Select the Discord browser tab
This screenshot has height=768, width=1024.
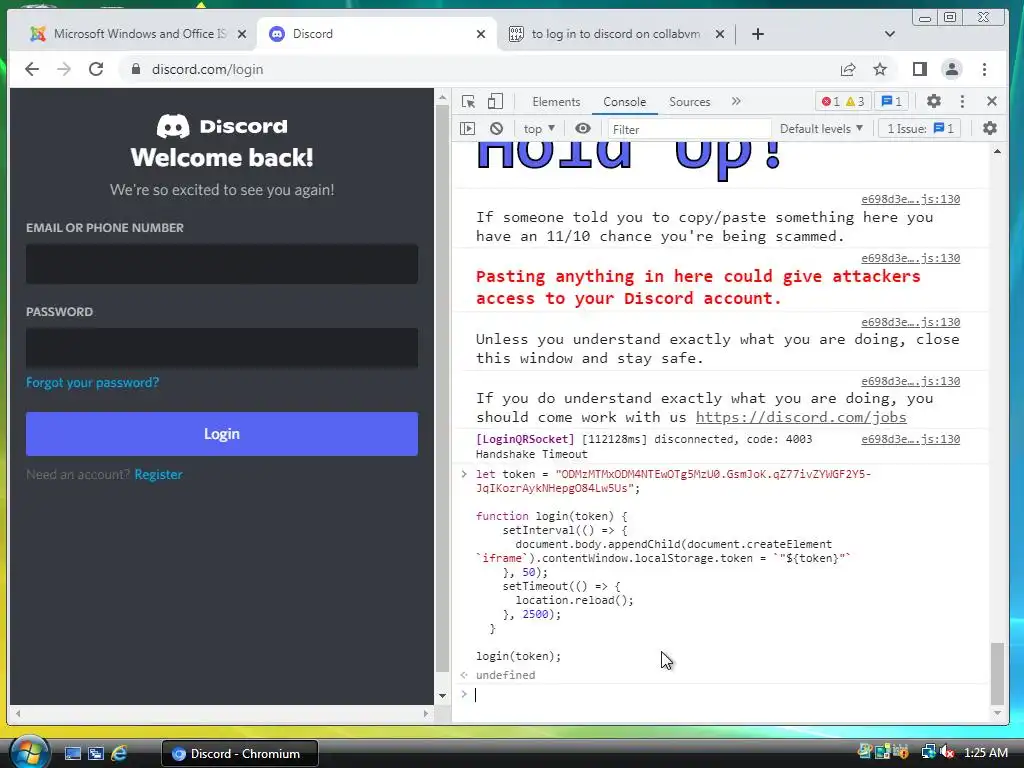pos(376,34)
